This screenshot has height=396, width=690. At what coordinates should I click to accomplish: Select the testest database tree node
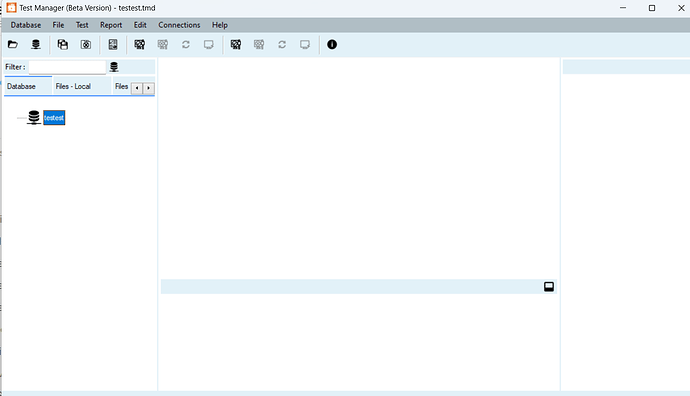coord(54,117)
